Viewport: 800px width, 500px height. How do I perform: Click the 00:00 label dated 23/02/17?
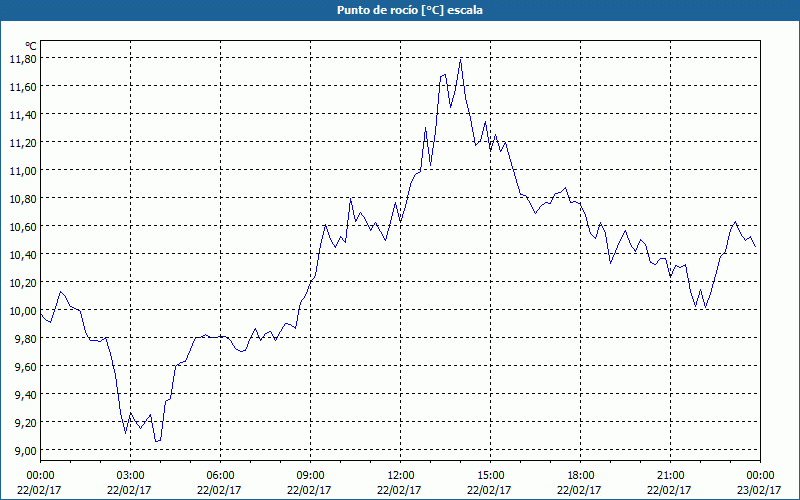click(760, 476)
